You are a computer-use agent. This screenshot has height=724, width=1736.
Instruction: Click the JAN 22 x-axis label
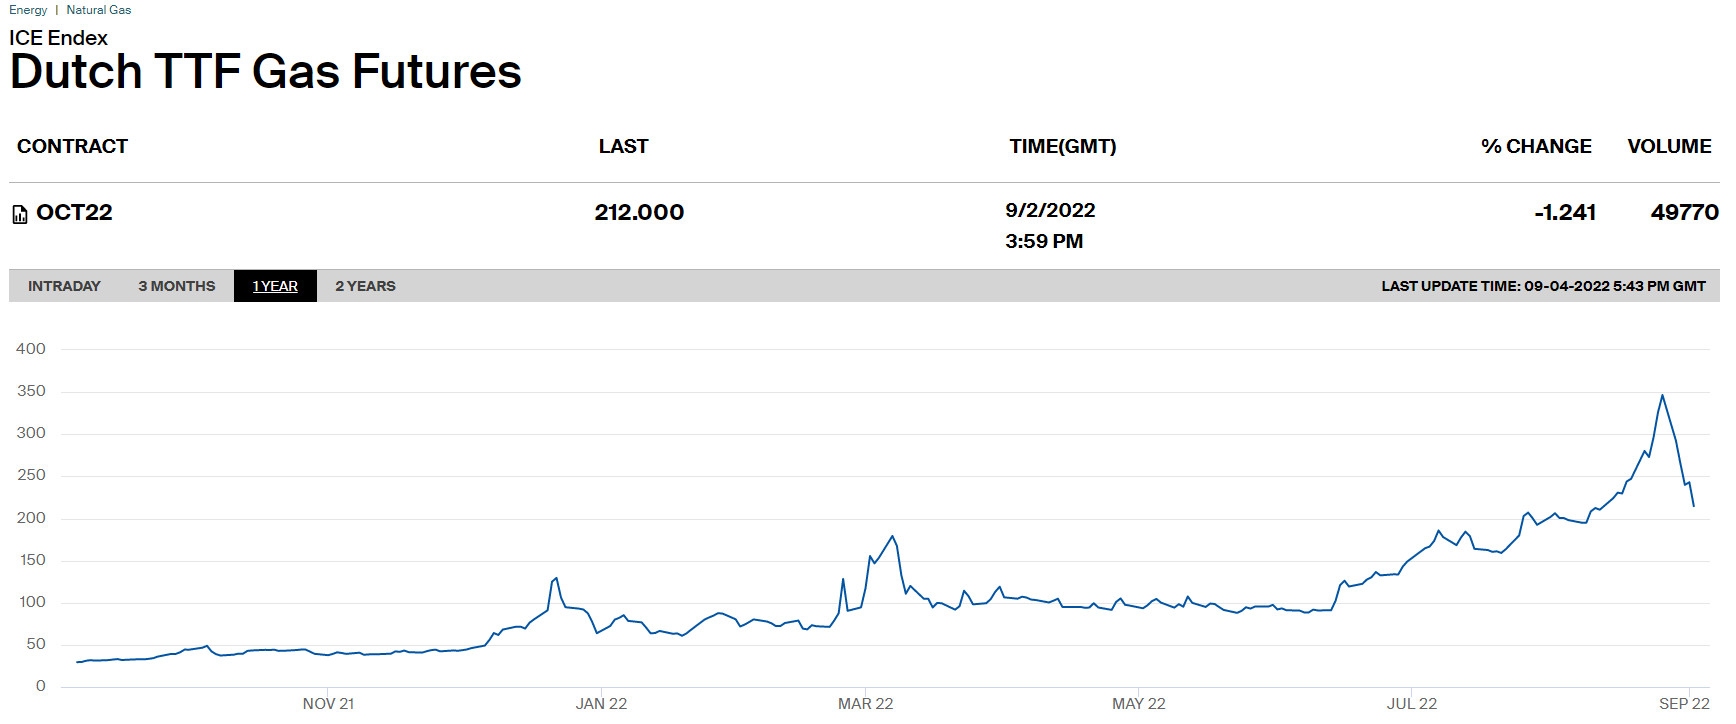[x=601, y=704]
